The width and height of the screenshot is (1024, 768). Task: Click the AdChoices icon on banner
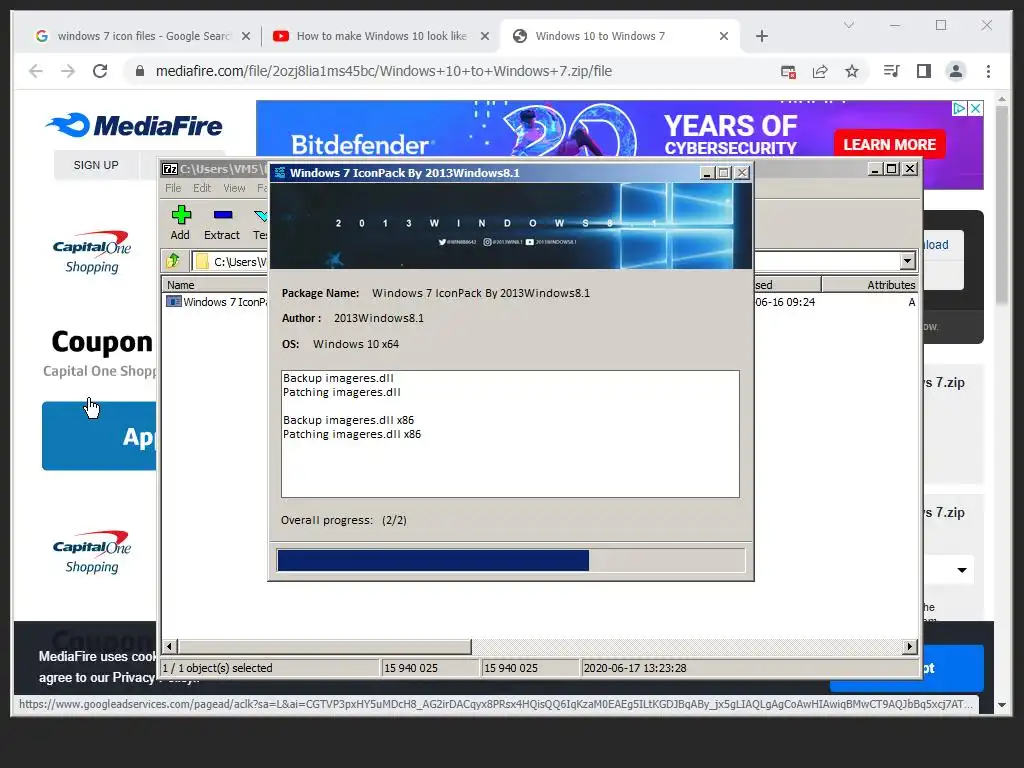click(959, 108)
